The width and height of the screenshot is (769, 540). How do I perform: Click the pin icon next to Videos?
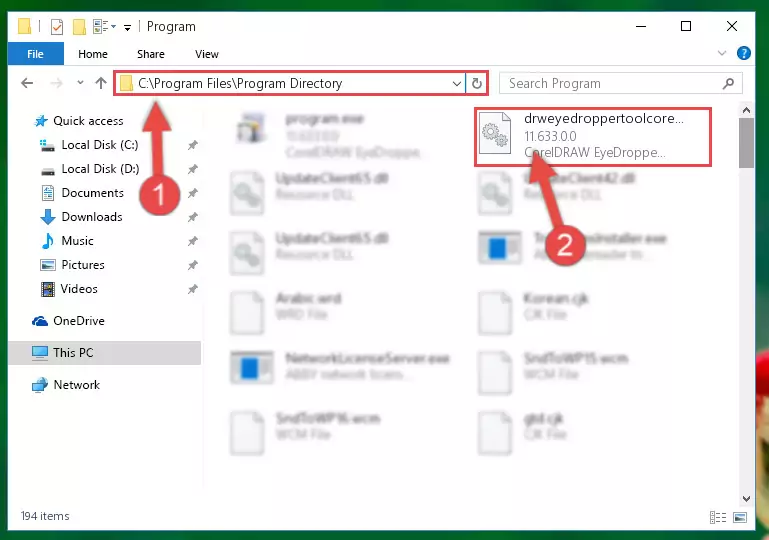click(x=193, y=289)
